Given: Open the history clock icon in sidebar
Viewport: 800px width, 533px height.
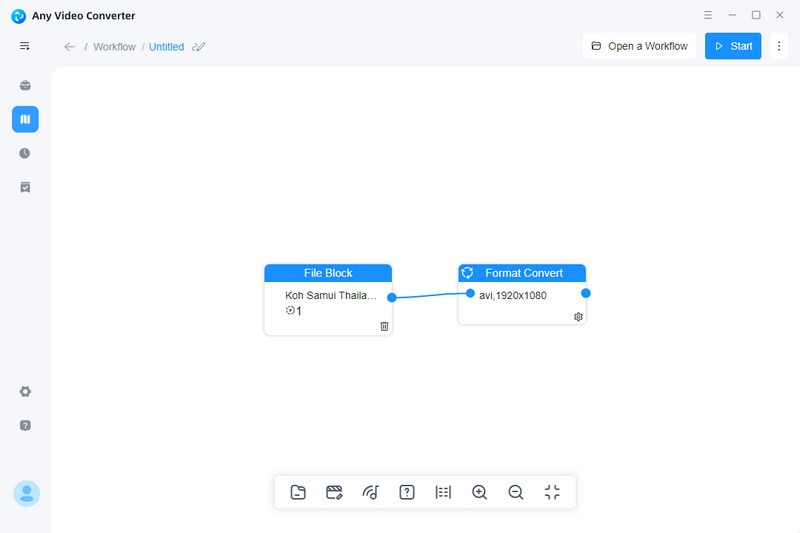Looking at the screenshot, I should coord(25,153).
